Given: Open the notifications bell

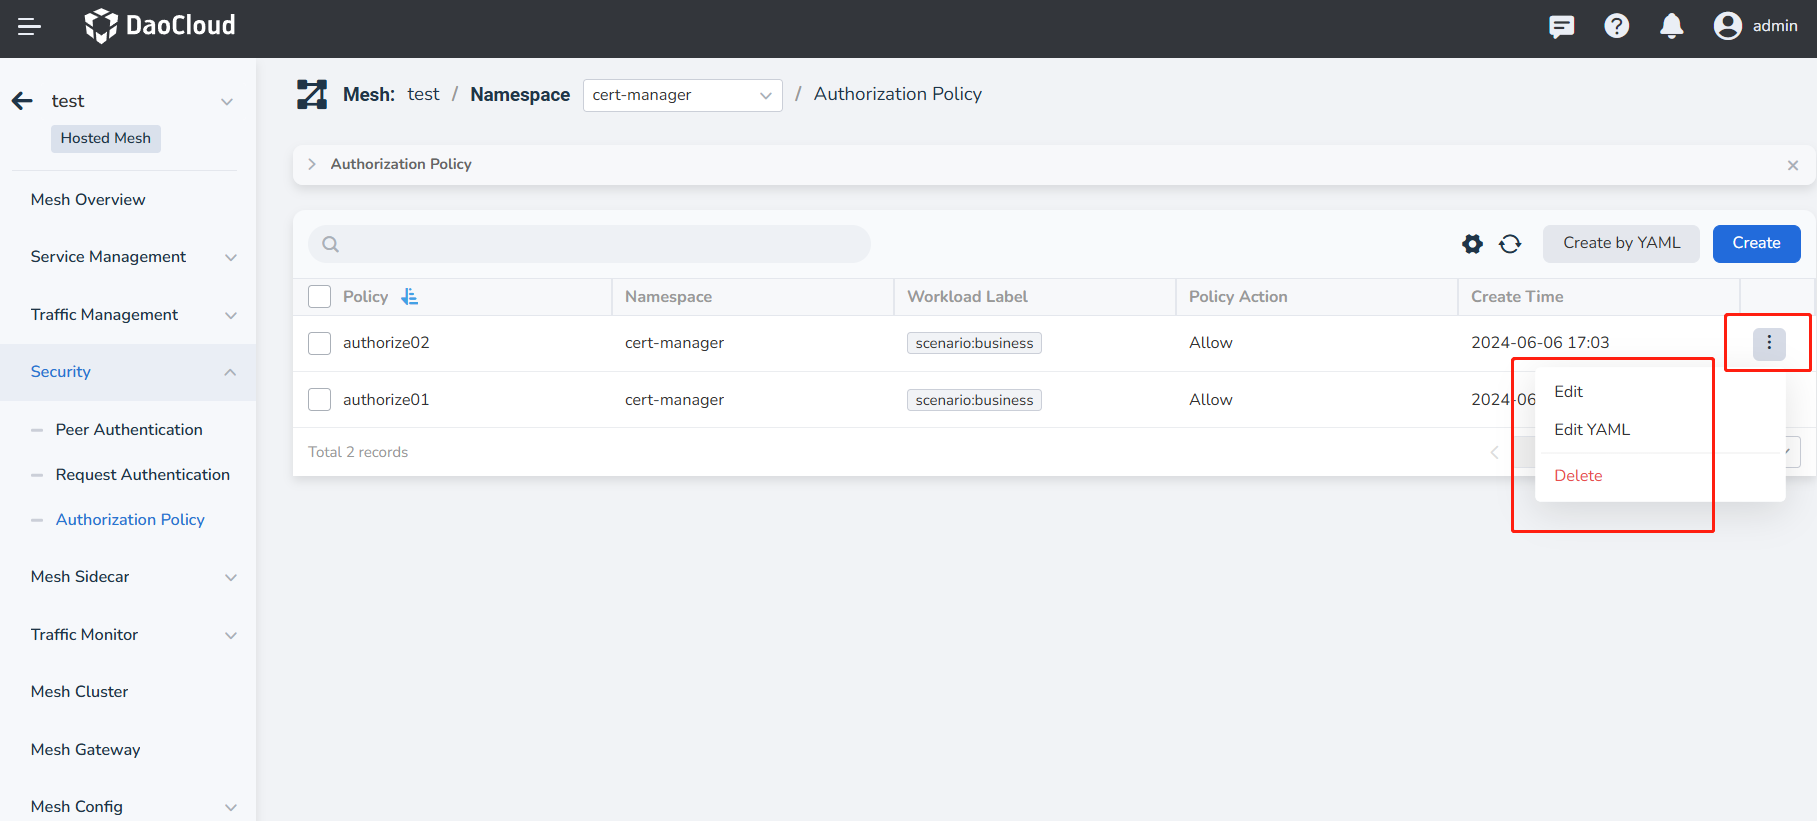Looking at the screenshot, I should (1671, 27).
